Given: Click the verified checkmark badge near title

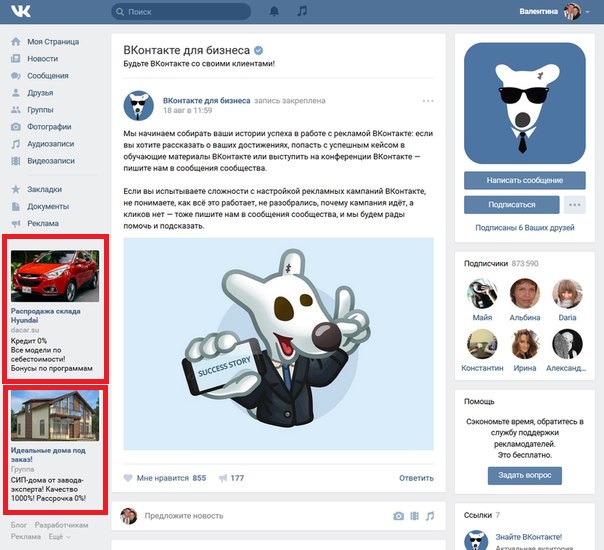Looking at the screenshot, I should [259, 50].
